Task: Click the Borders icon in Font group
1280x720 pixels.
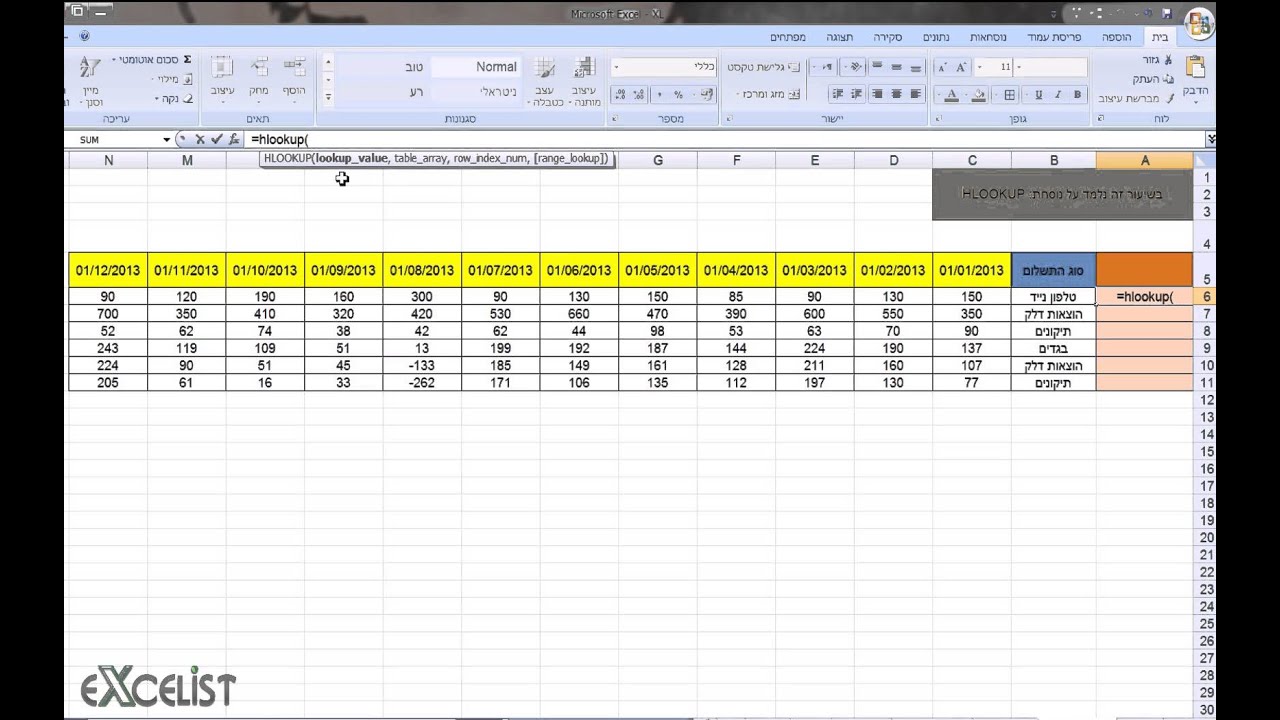Action: (1010, 95)
